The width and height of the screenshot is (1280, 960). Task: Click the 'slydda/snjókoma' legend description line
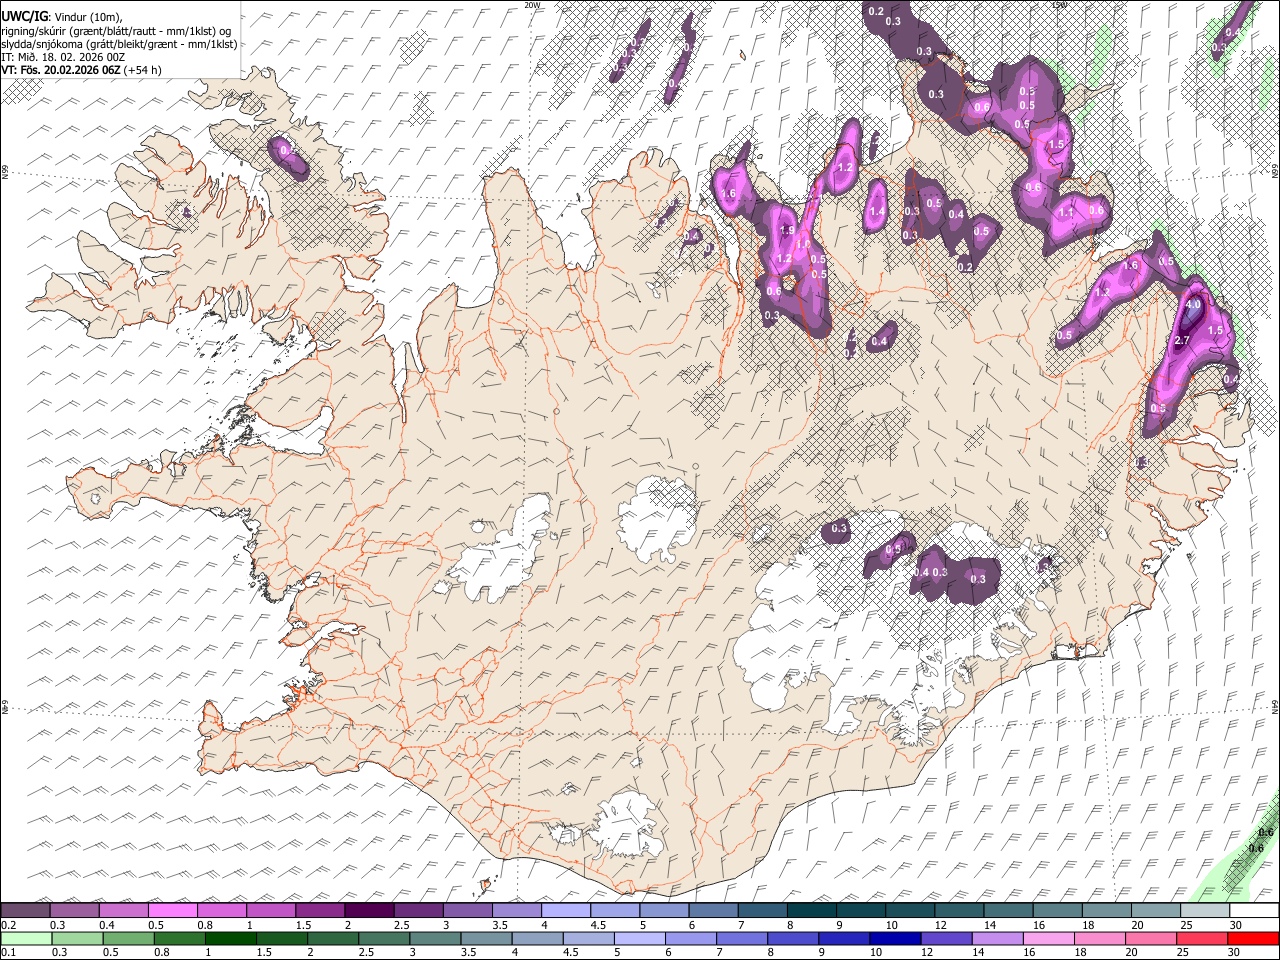tap(120, 44)
